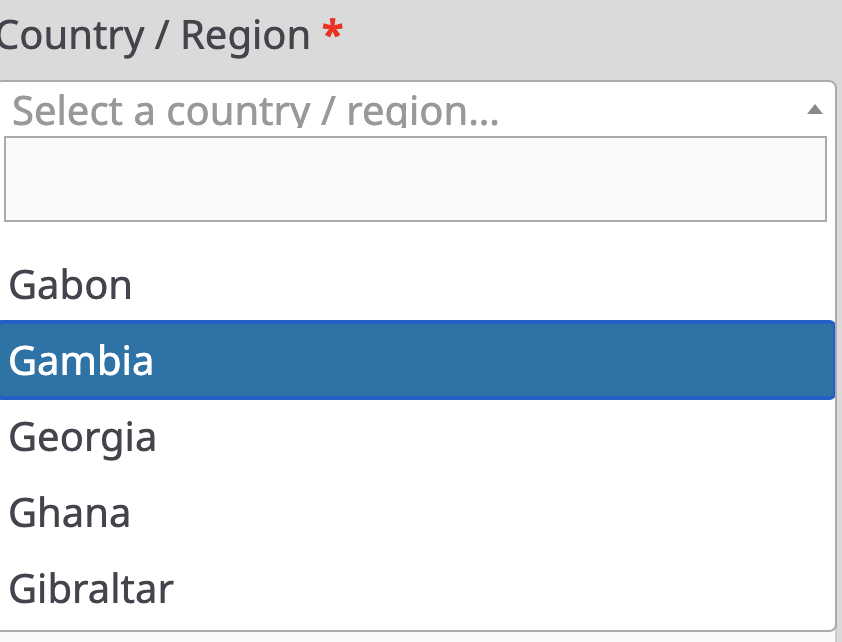Pick Ghana in the country options

pos(70,513)
